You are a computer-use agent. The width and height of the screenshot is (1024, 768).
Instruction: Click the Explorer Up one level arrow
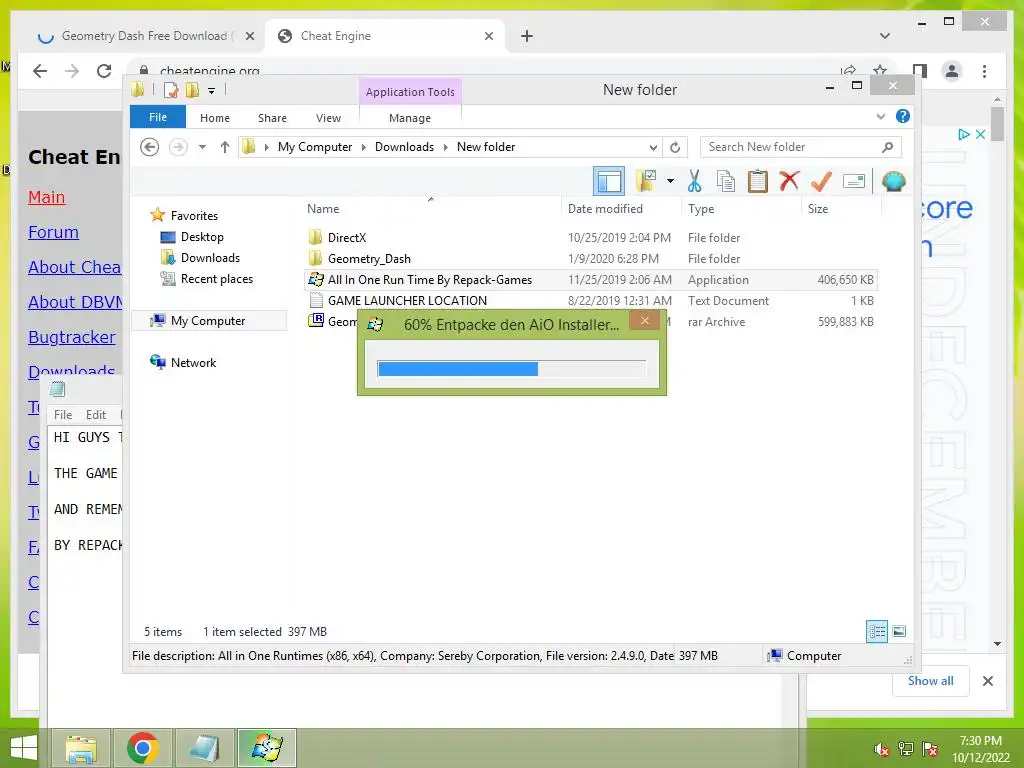point(225,147)
